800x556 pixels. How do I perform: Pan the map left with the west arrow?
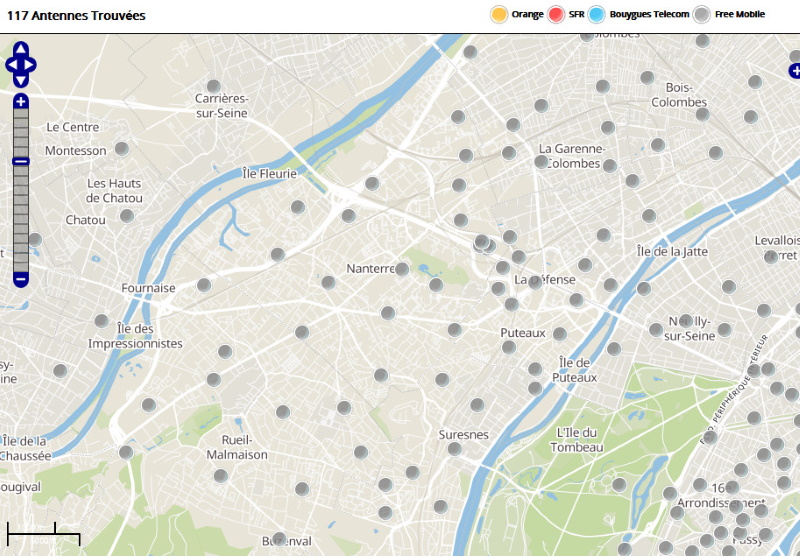[x=12, y=65]
